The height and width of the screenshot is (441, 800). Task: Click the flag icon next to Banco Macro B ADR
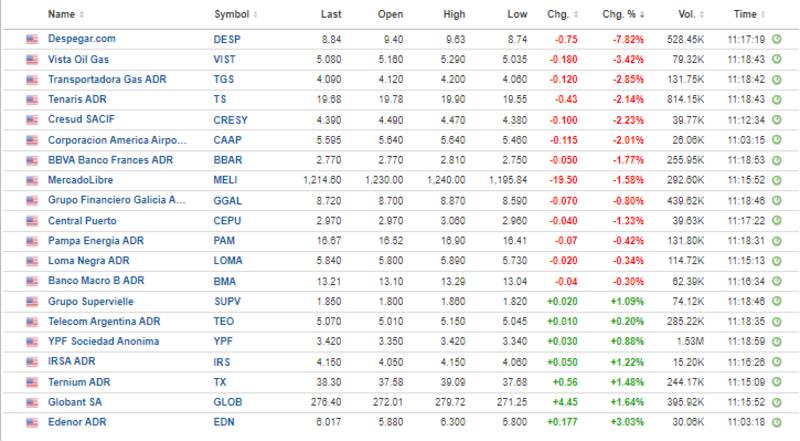[x=32, y=281]
